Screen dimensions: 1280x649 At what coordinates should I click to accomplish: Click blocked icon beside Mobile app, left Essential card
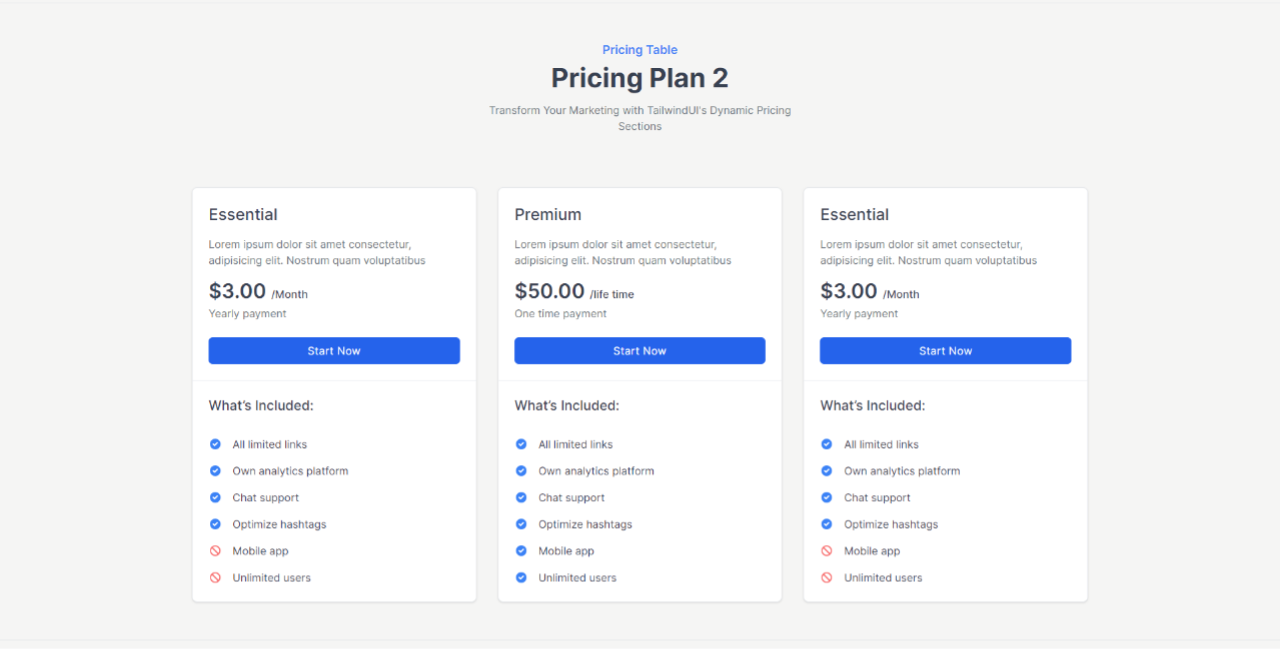point(215,551)
